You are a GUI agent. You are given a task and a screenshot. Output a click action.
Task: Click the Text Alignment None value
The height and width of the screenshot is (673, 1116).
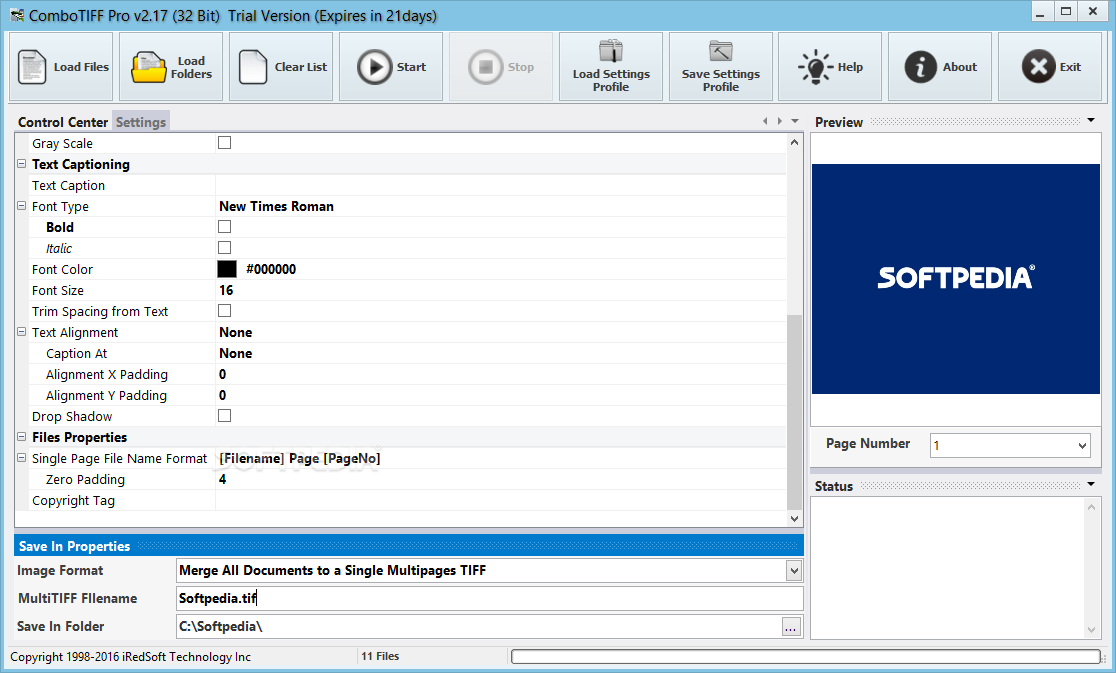(x=236, y=332)
